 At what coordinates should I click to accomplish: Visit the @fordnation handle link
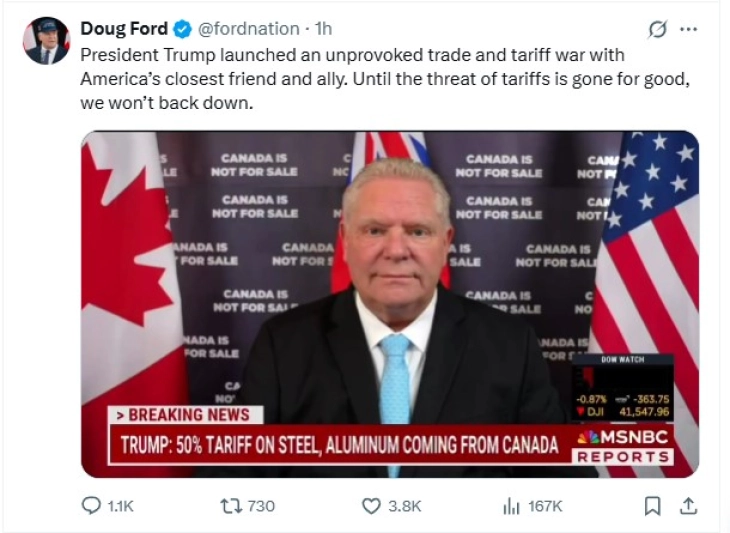[x=248, y=29]
